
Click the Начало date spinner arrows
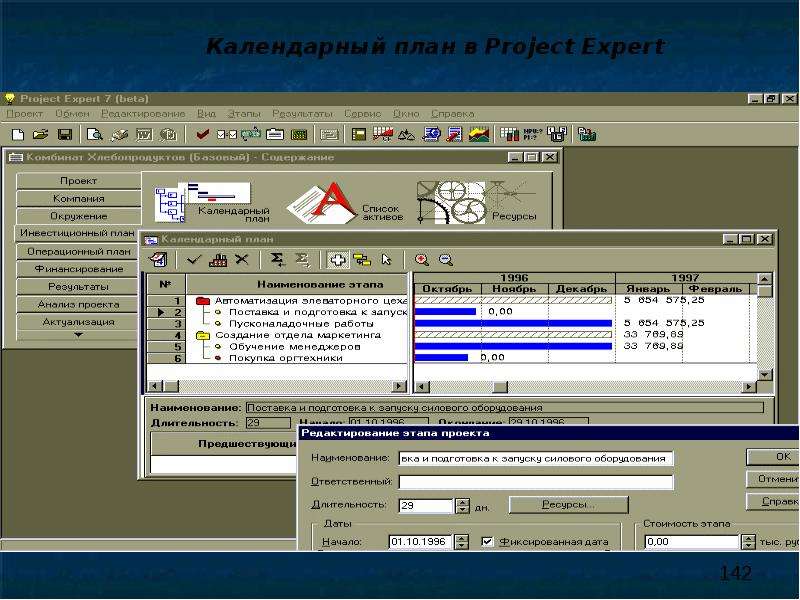(x=461, y=541)
